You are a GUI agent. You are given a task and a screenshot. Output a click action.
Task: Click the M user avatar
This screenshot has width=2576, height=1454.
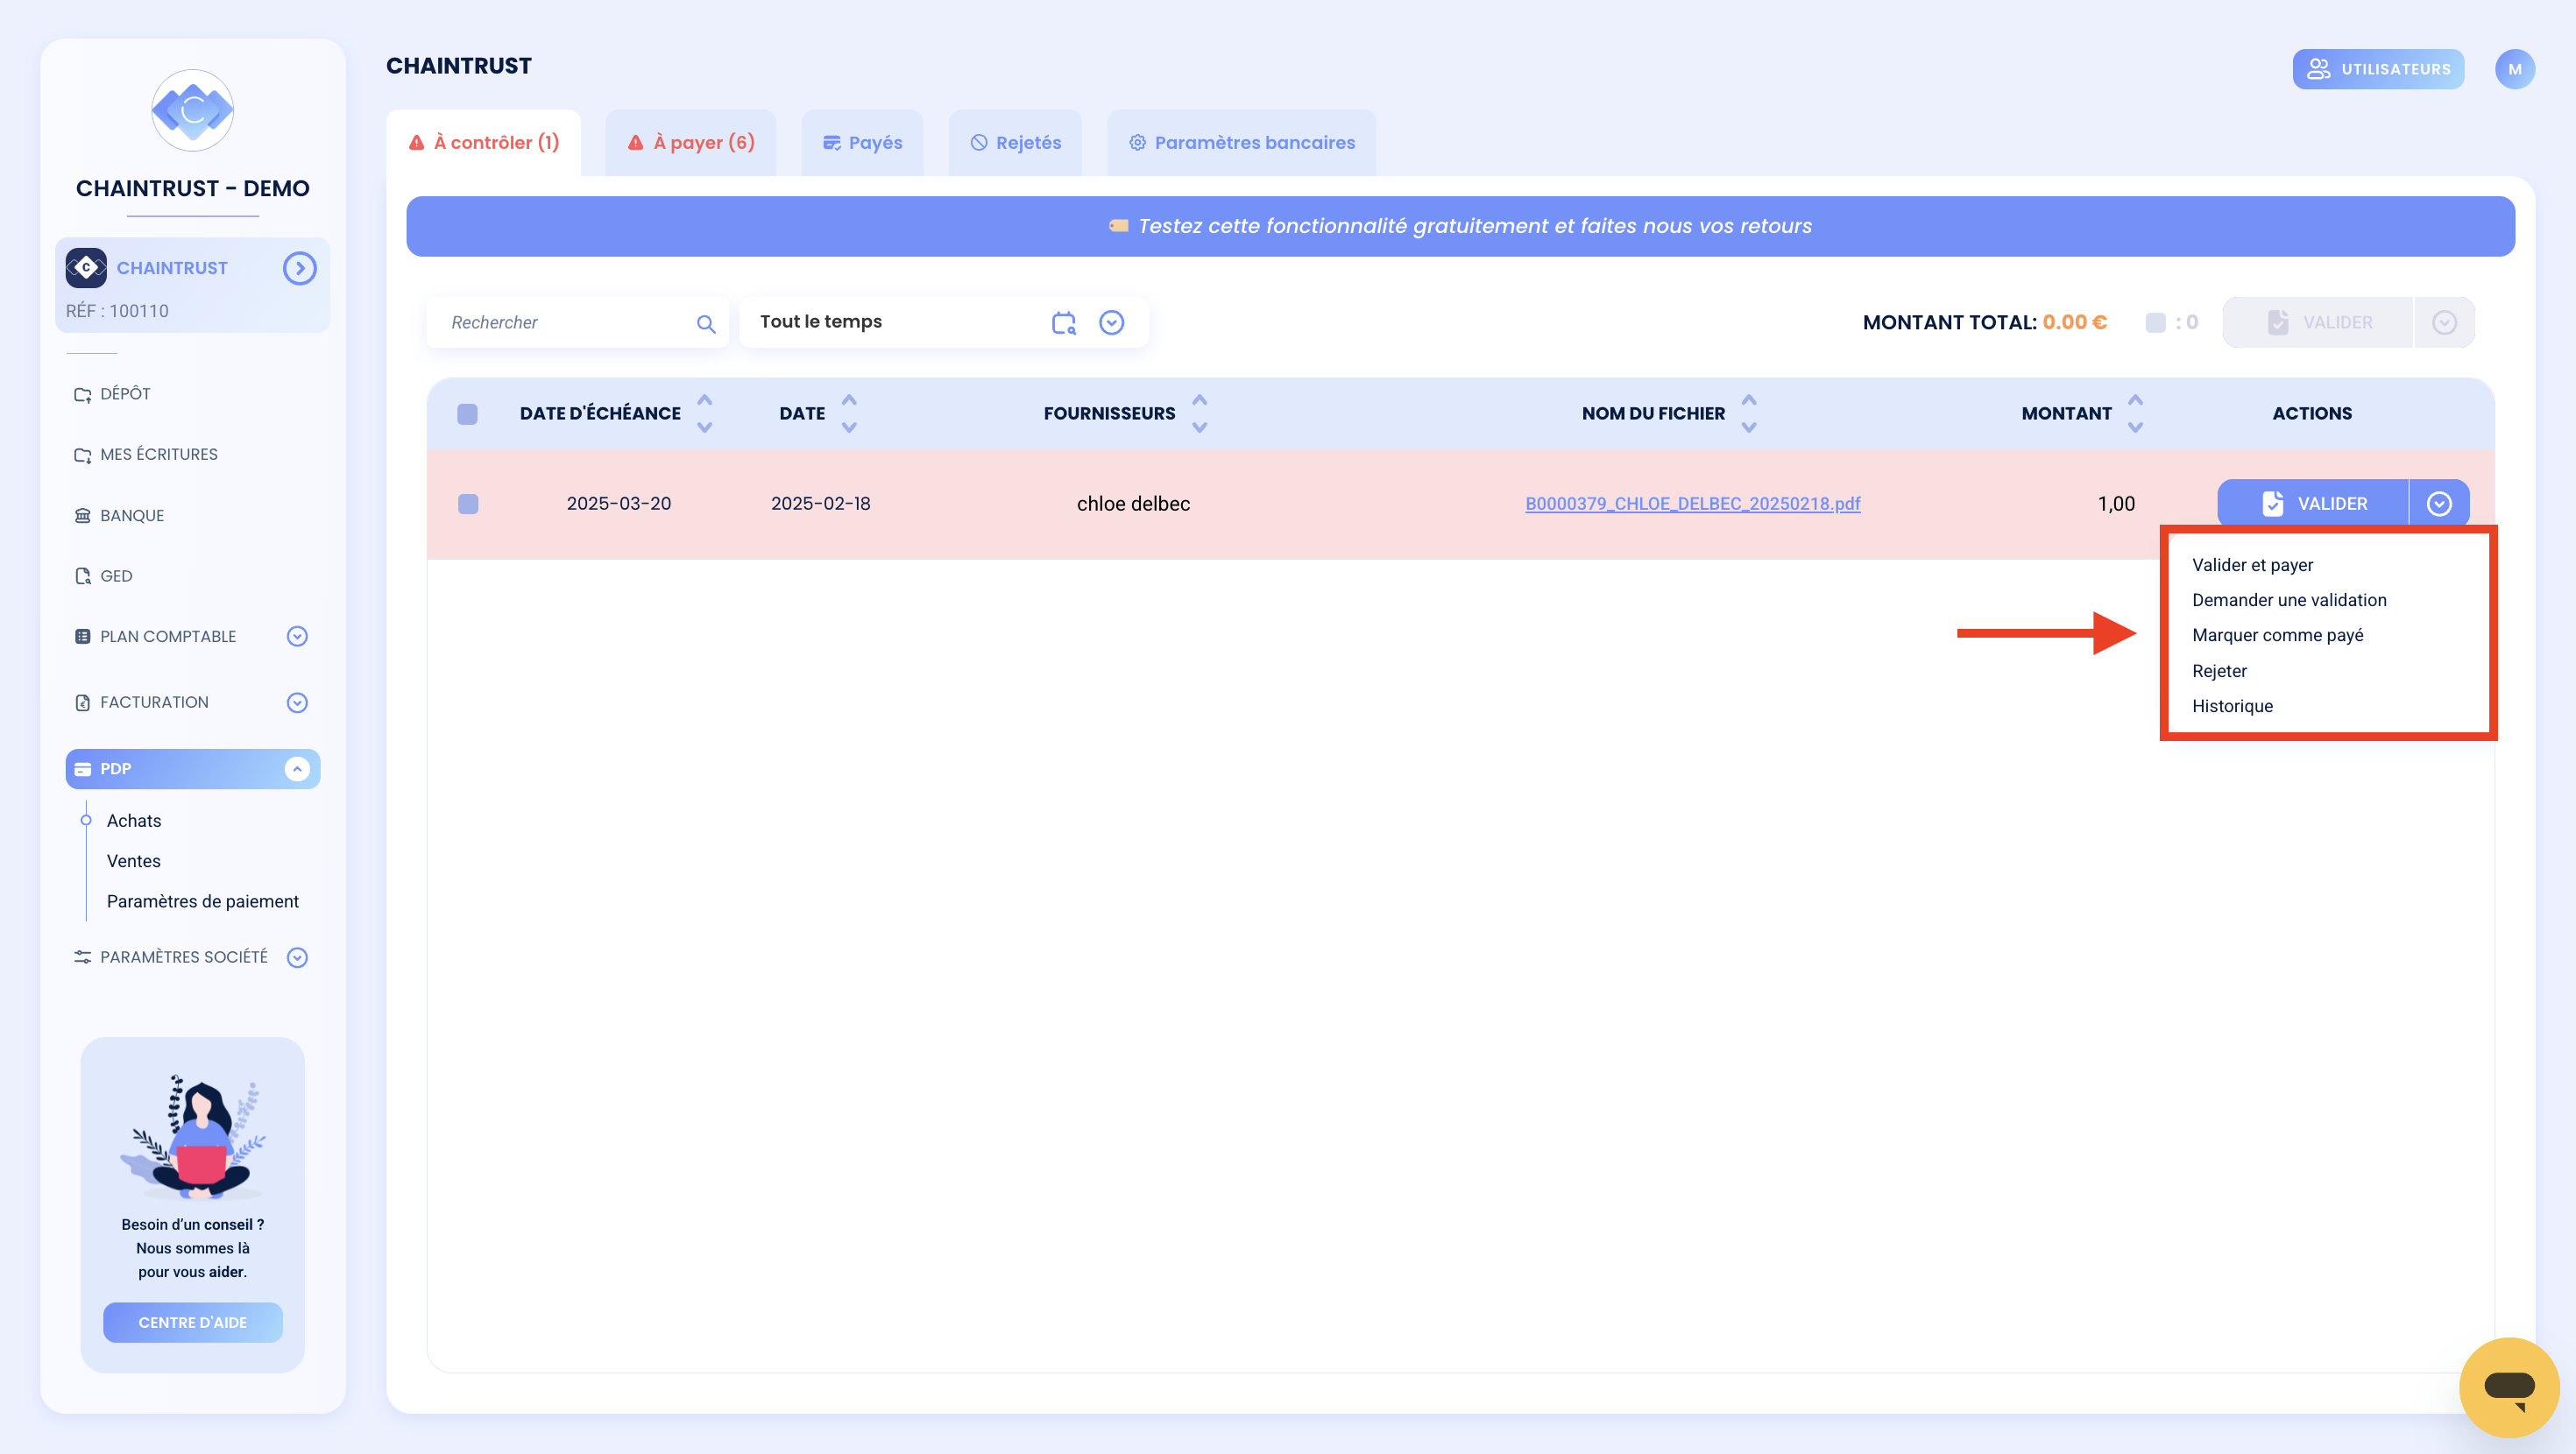[x=2514, y=69]
